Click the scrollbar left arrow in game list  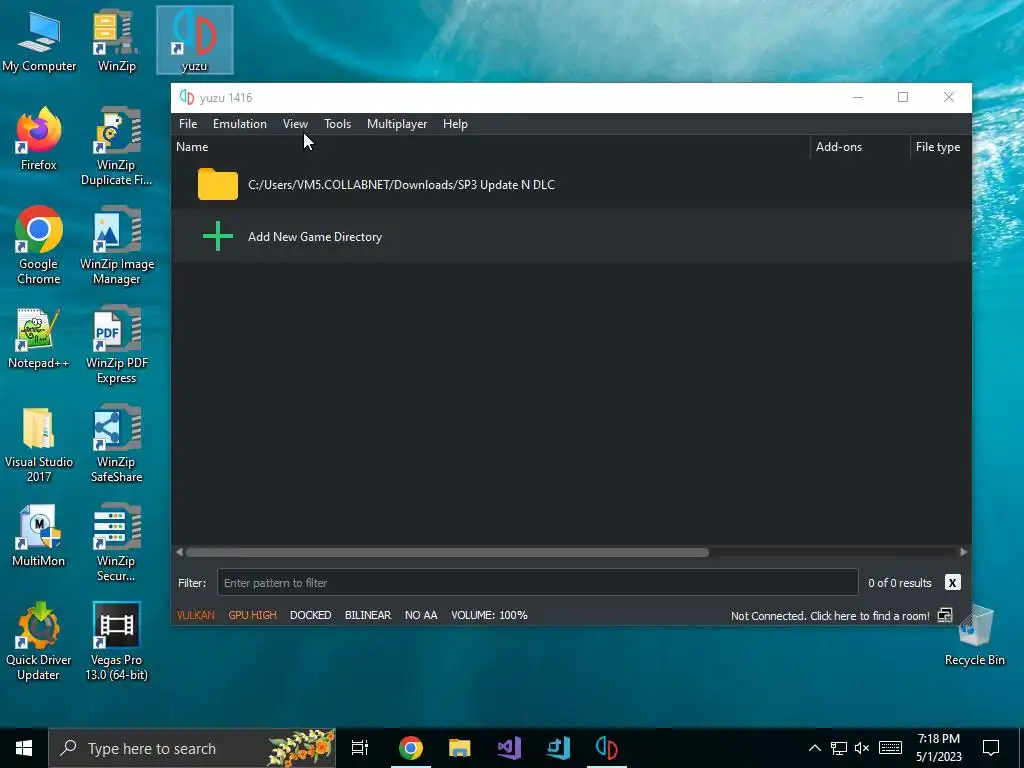point(180,552)
